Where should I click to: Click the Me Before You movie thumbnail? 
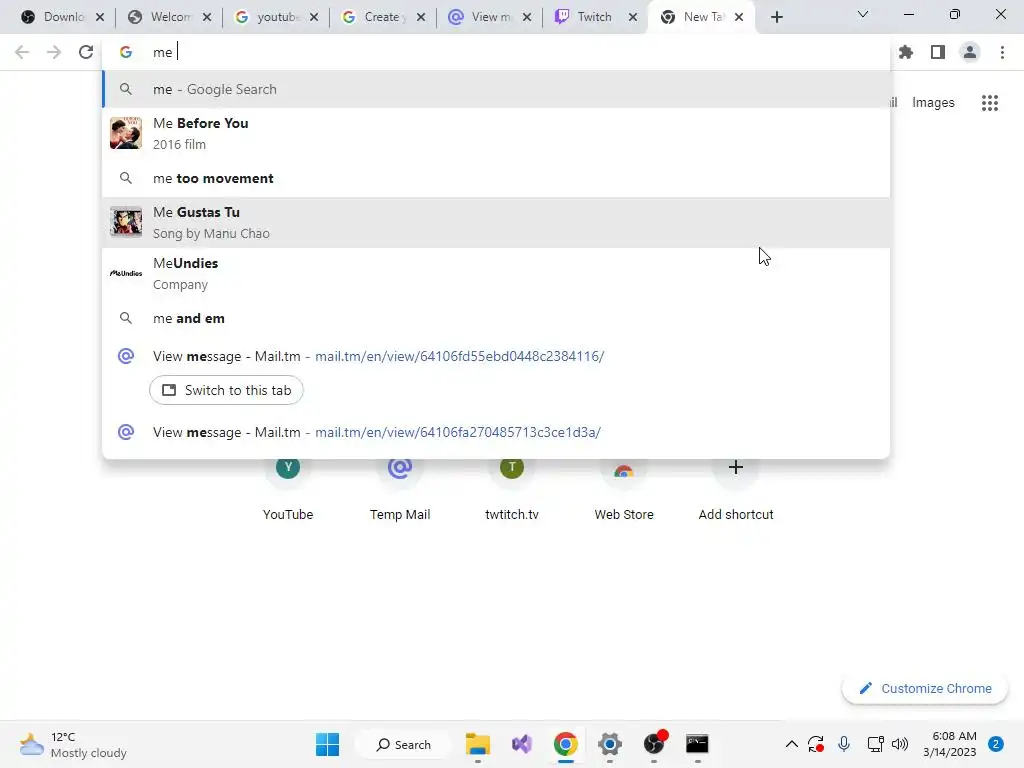pos(126,133)
